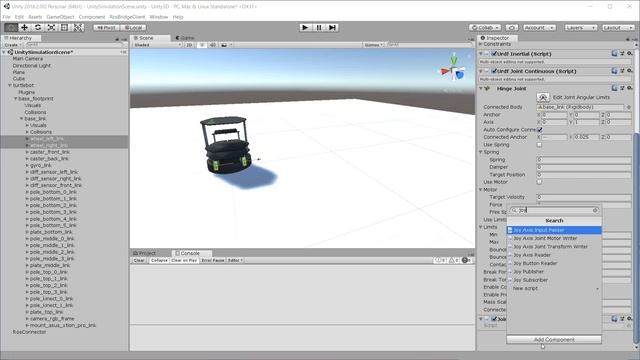The height and width of the screenshot is (360, 640).
Task: Click the scene orientation gizmo
Action: (x=453, y=70)
